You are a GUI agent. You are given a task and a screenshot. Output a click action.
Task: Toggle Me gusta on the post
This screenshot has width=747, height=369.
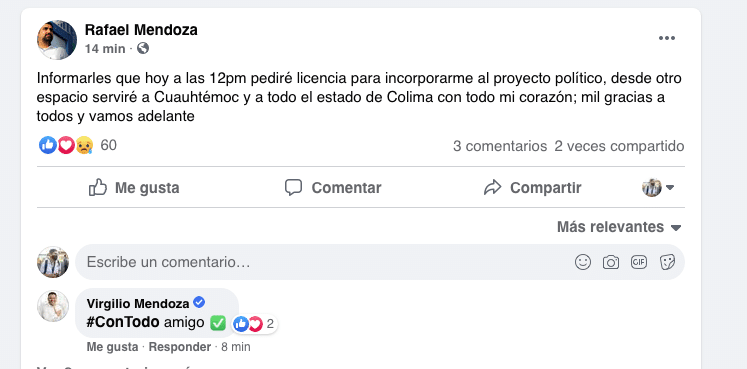(134, 188)
